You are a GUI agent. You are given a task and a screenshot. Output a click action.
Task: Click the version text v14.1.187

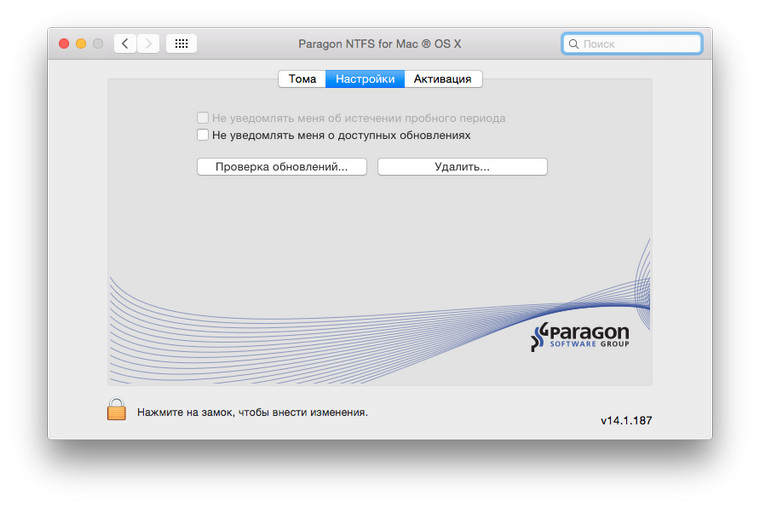click(626, 420)
